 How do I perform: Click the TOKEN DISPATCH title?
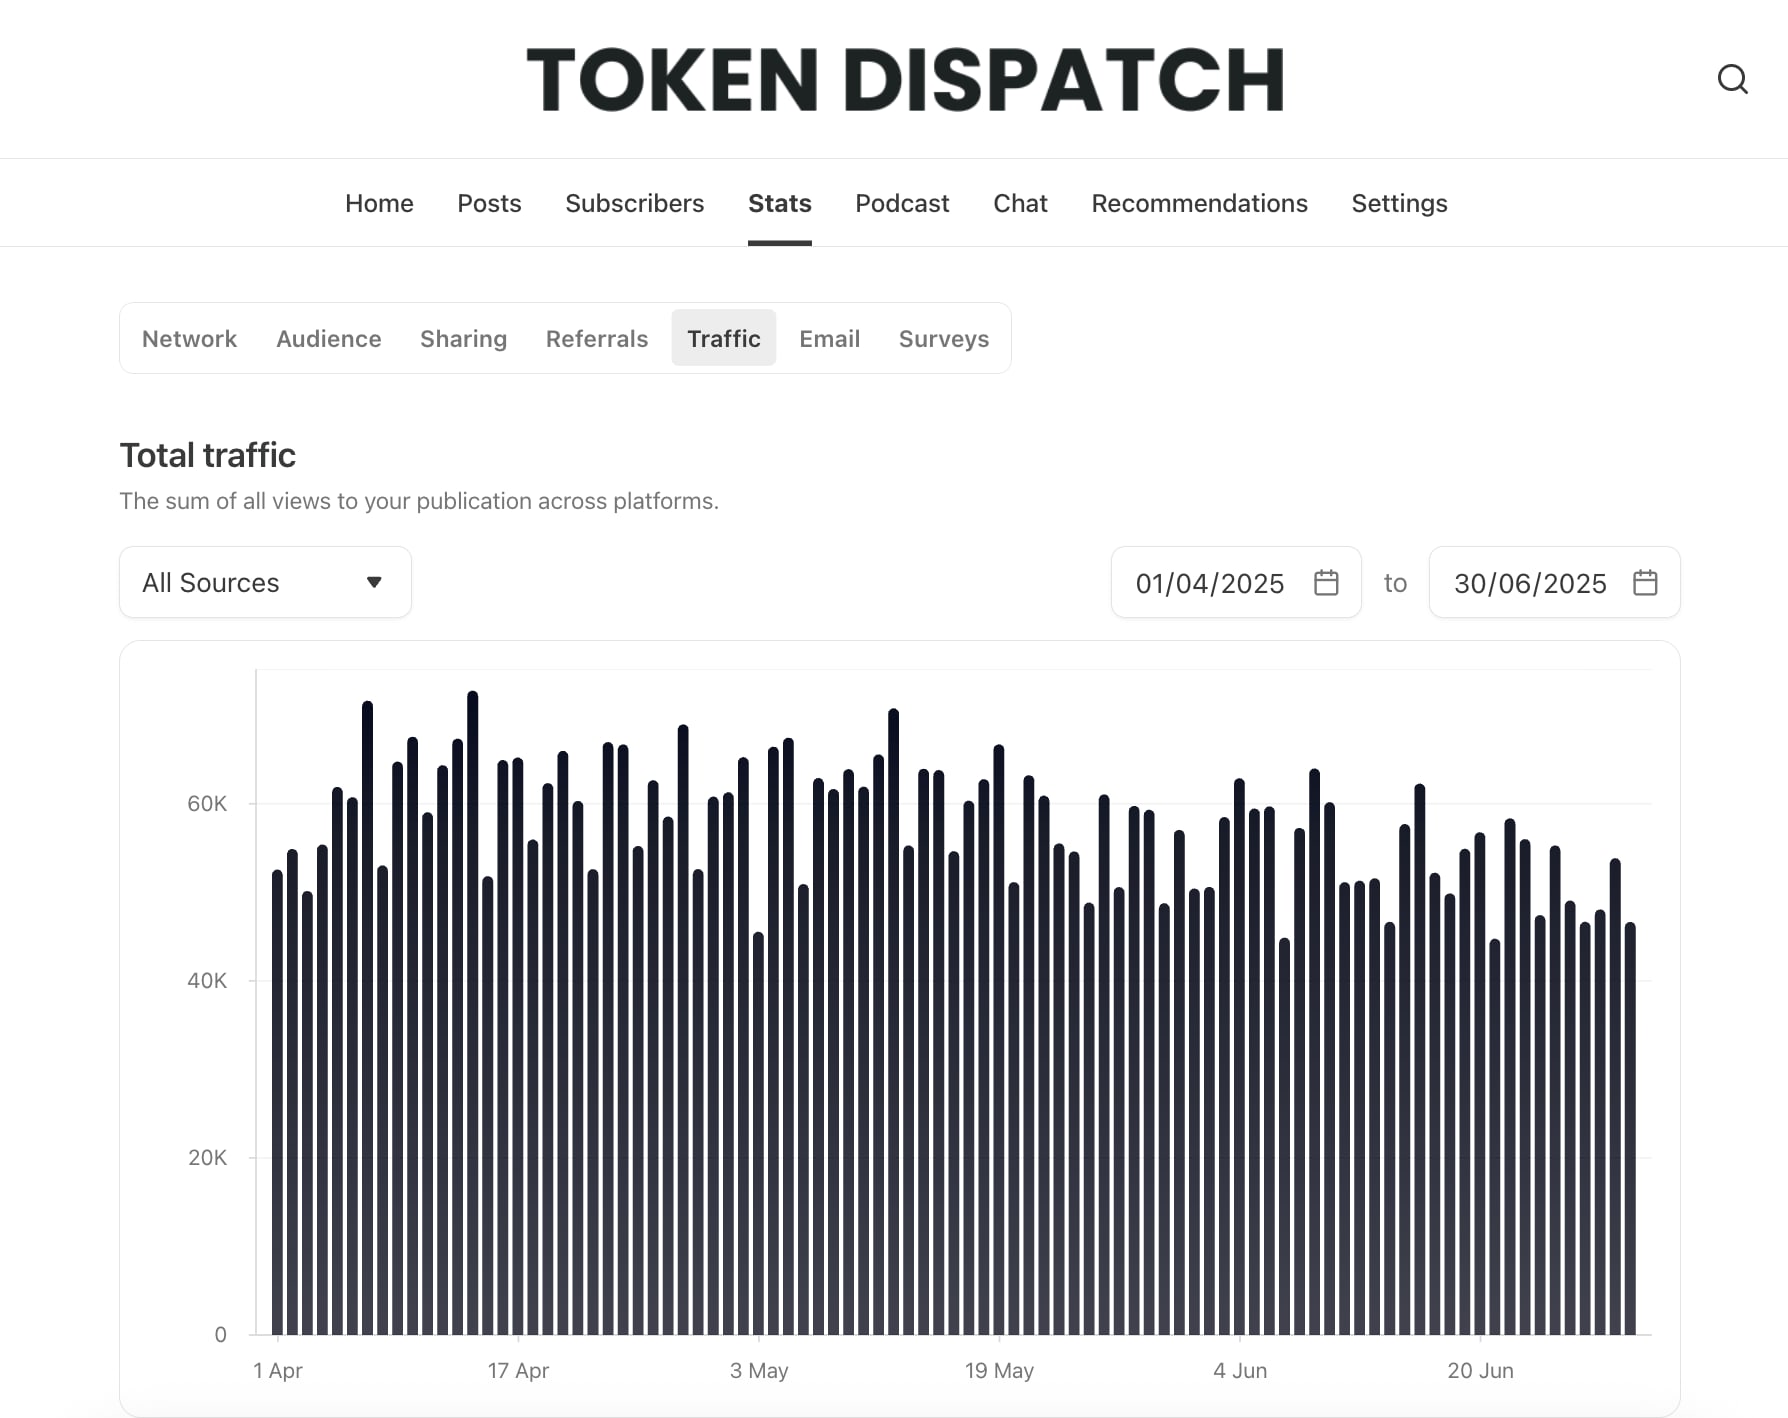[905, 79]
